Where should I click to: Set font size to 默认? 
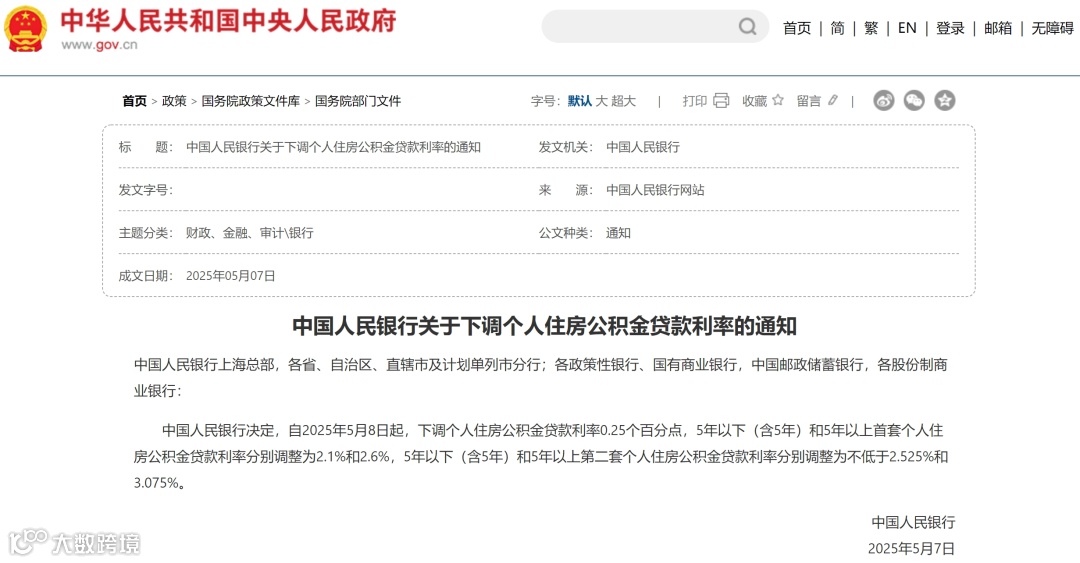point(579,101)
